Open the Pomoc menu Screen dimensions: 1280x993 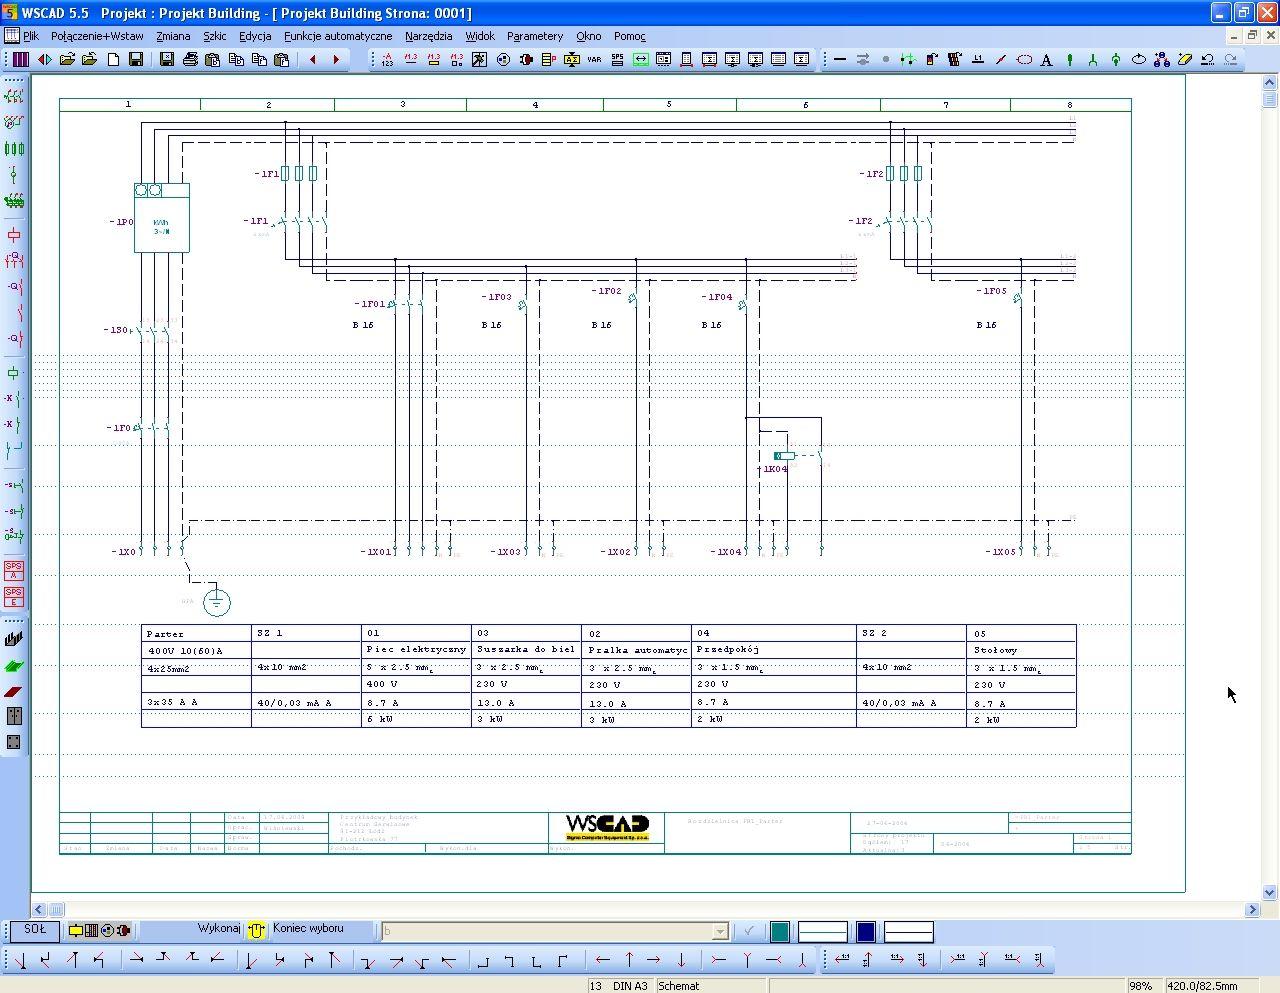pyautogui.click(x=630, y=36)
